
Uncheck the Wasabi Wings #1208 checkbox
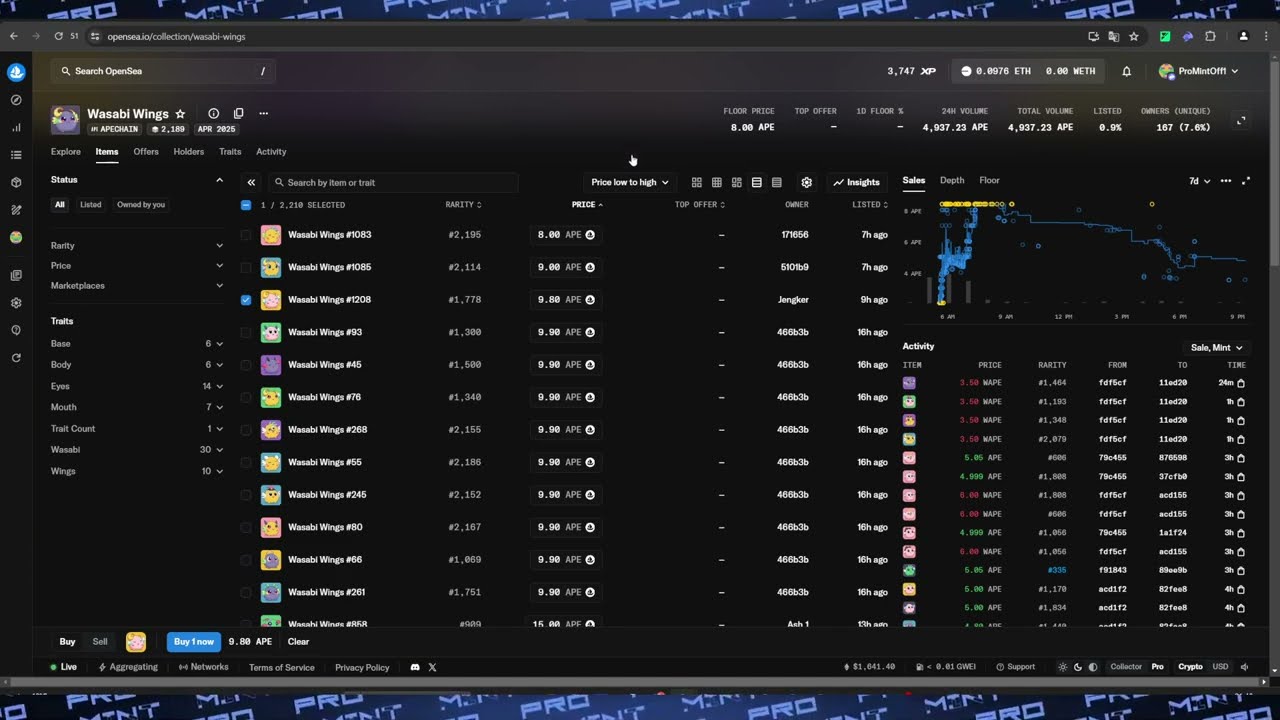[246, 300]
